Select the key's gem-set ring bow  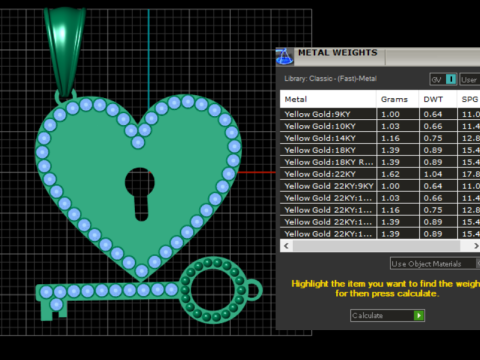coord(212,289)
